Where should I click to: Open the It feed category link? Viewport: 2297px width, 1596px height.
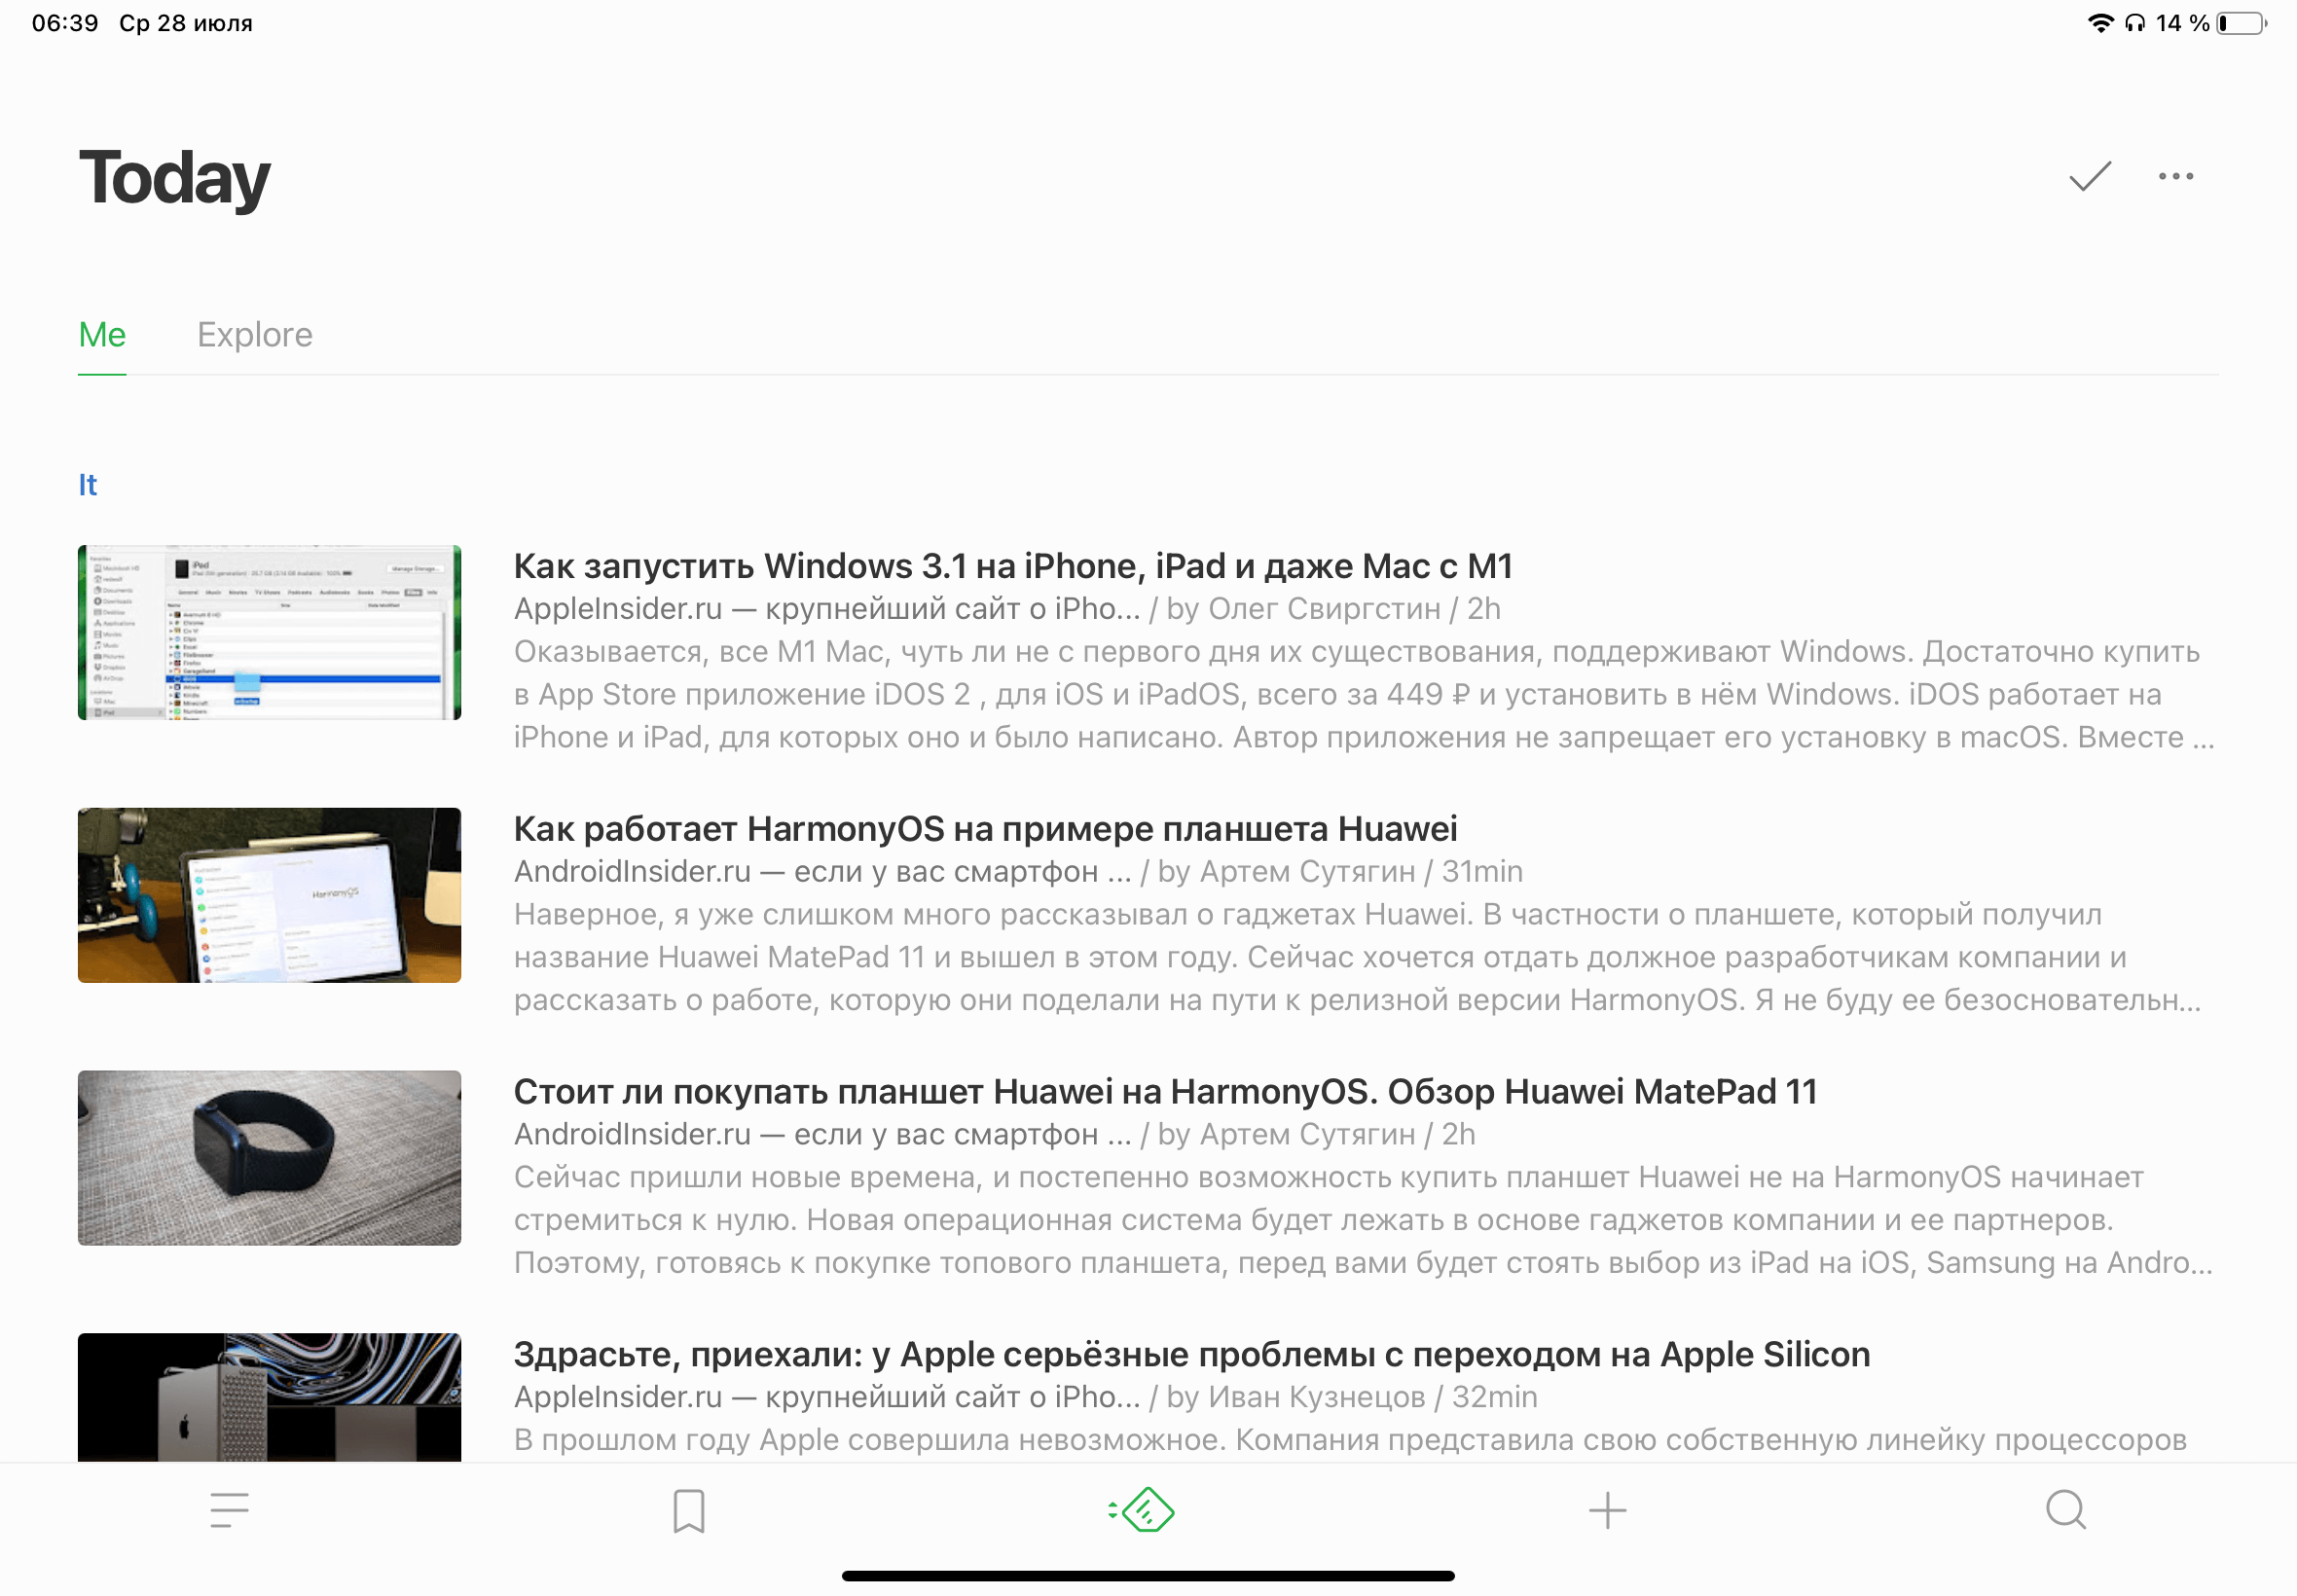(88, 485)
